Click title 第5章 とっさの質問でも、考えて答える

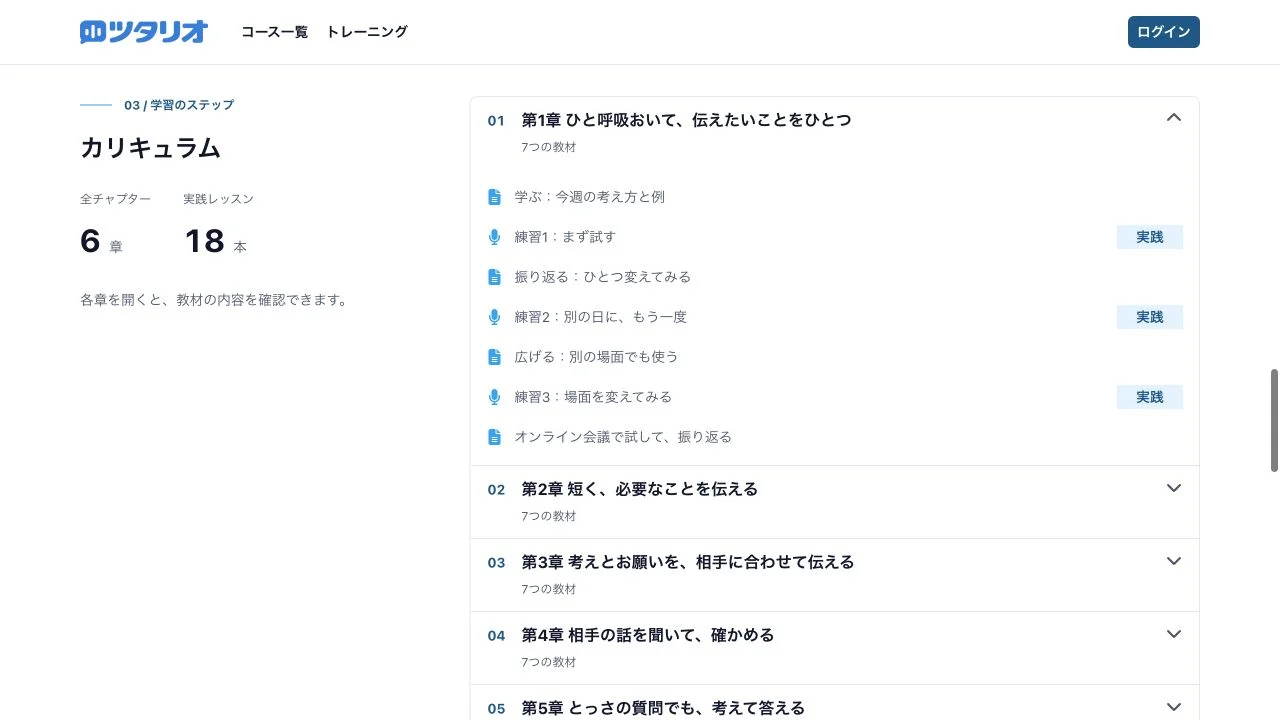(x=663, y=708)
